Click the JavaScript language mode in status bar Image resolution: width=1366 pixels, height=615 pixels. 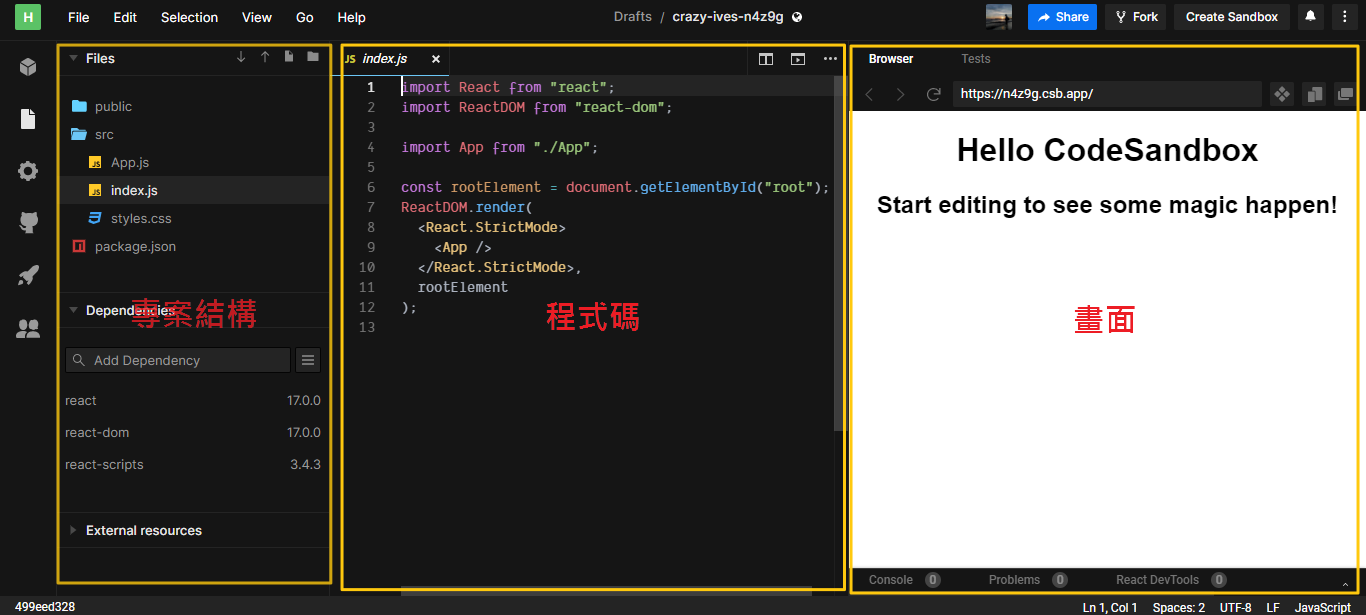(x=1323, y=607)
